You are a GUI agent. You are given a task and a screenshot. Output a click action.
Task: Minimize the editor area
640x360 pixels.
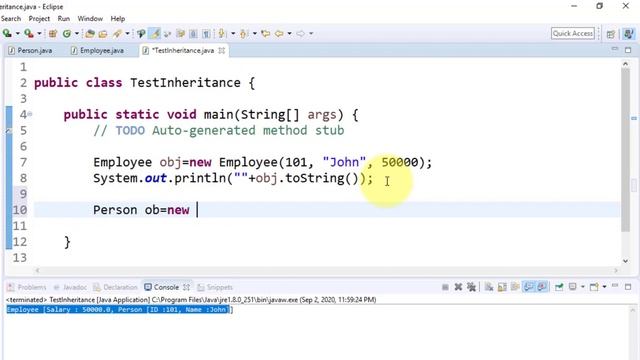(x=615, y=49)
